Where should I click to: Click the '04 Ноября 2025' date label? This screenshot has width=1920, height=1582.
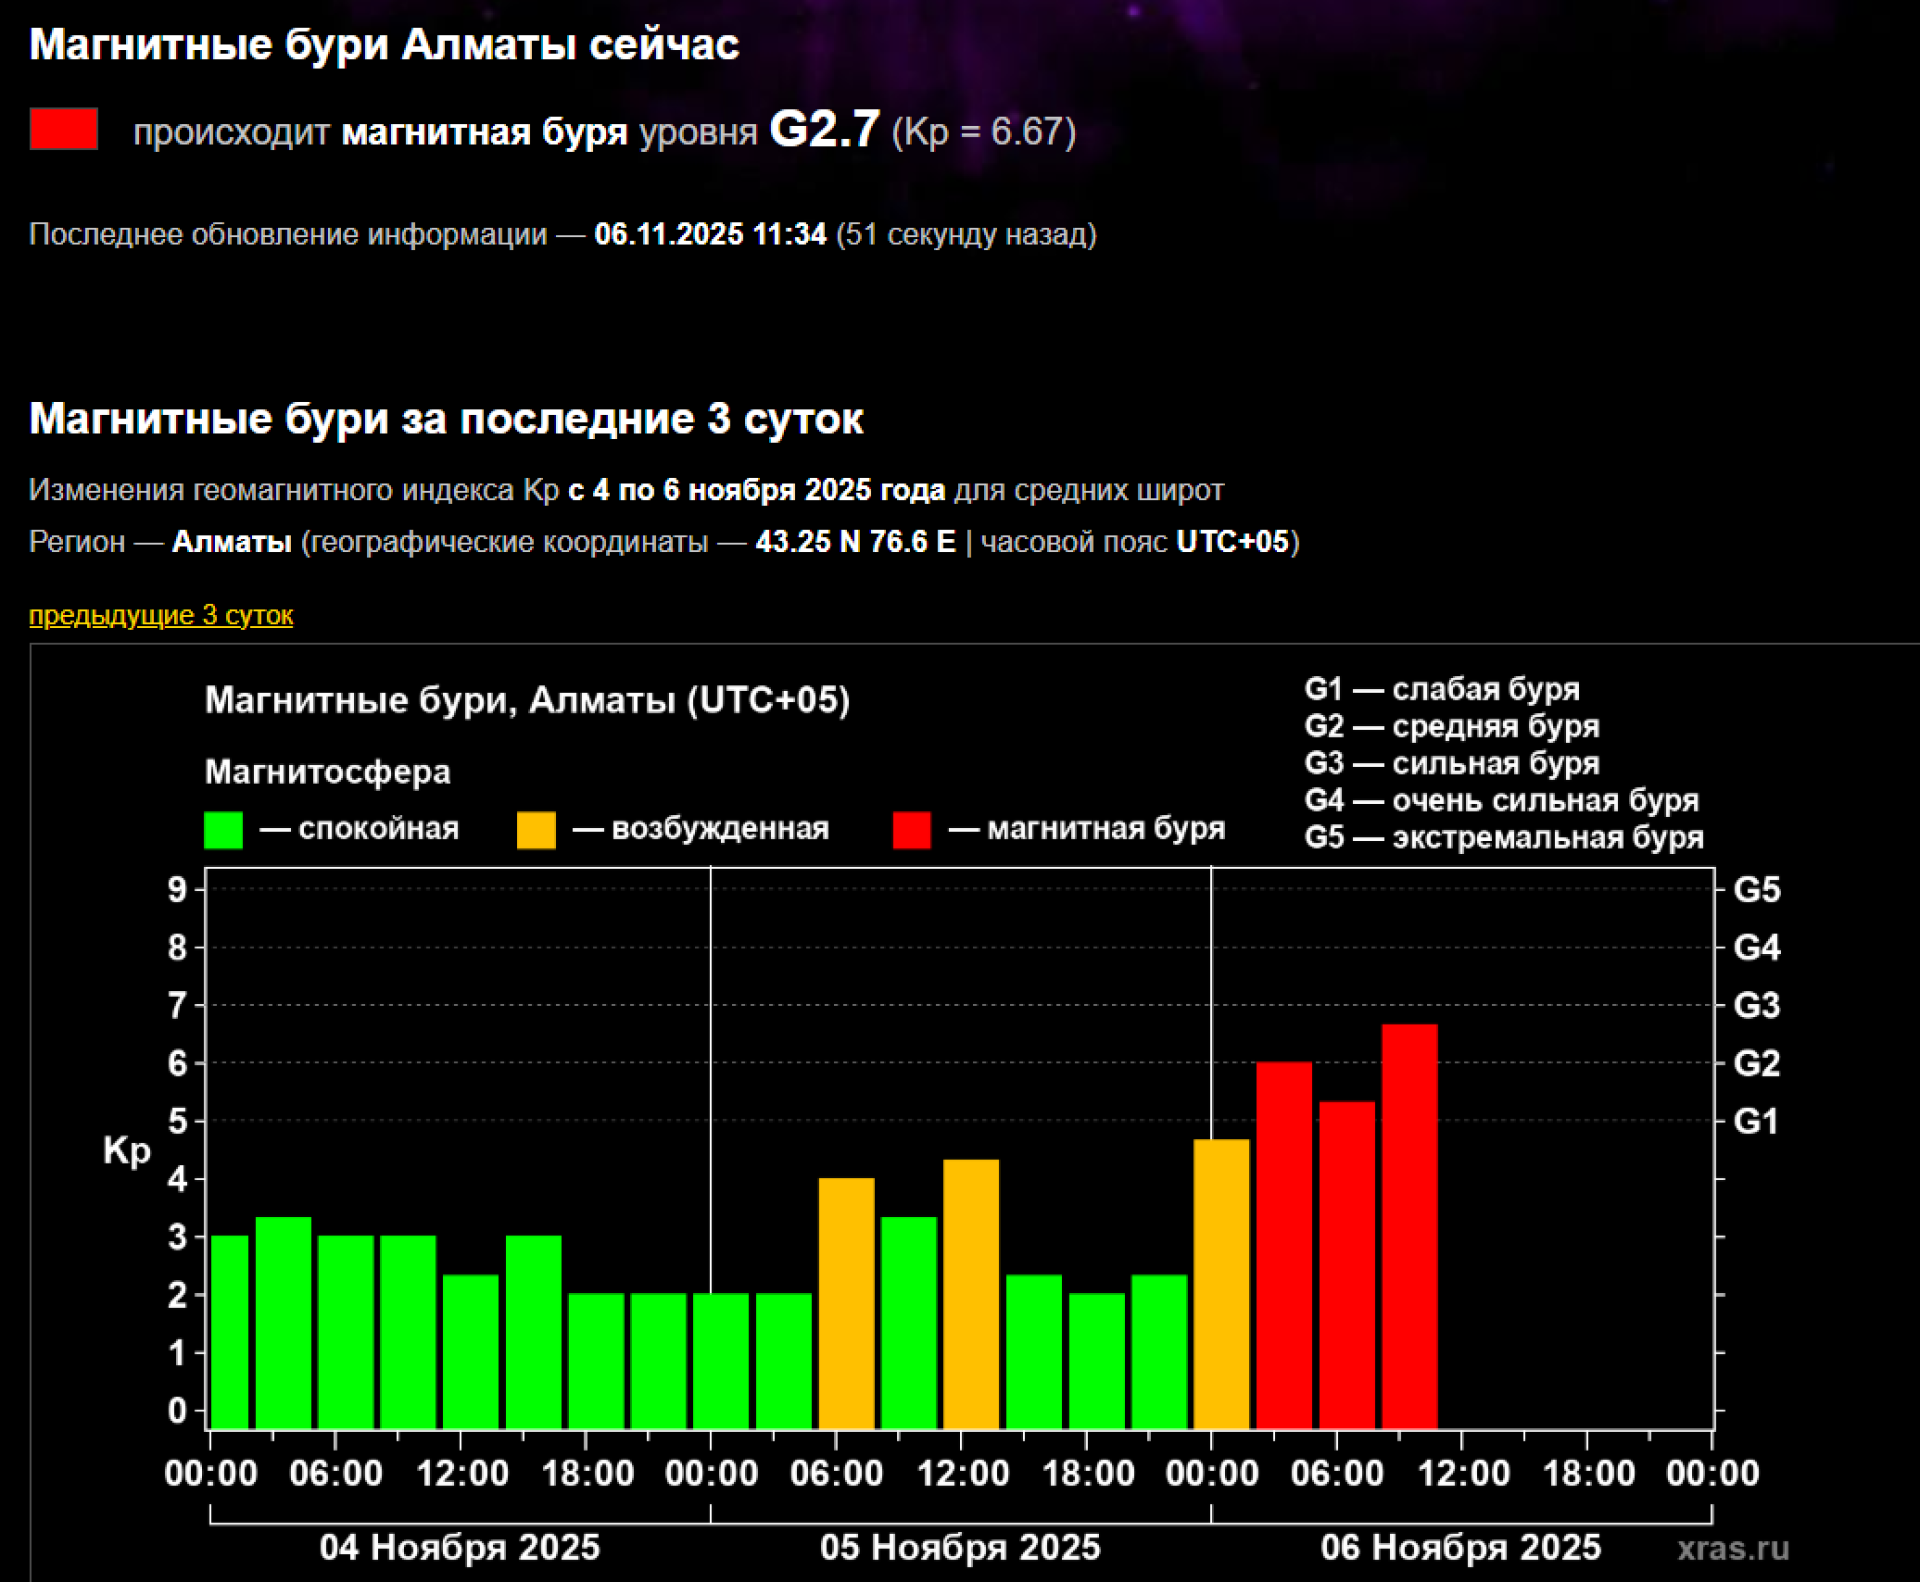click(x=459, y=1547)
